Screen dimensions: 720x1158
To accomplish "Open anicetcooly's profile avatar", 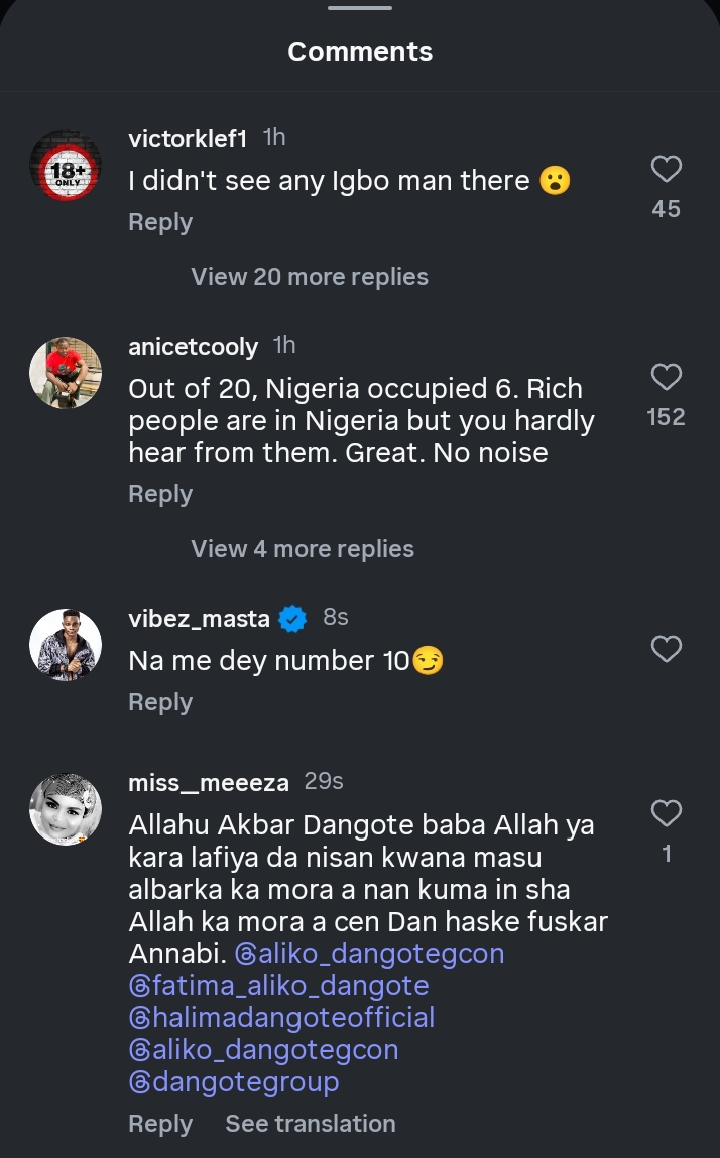I will coord(65,373).
